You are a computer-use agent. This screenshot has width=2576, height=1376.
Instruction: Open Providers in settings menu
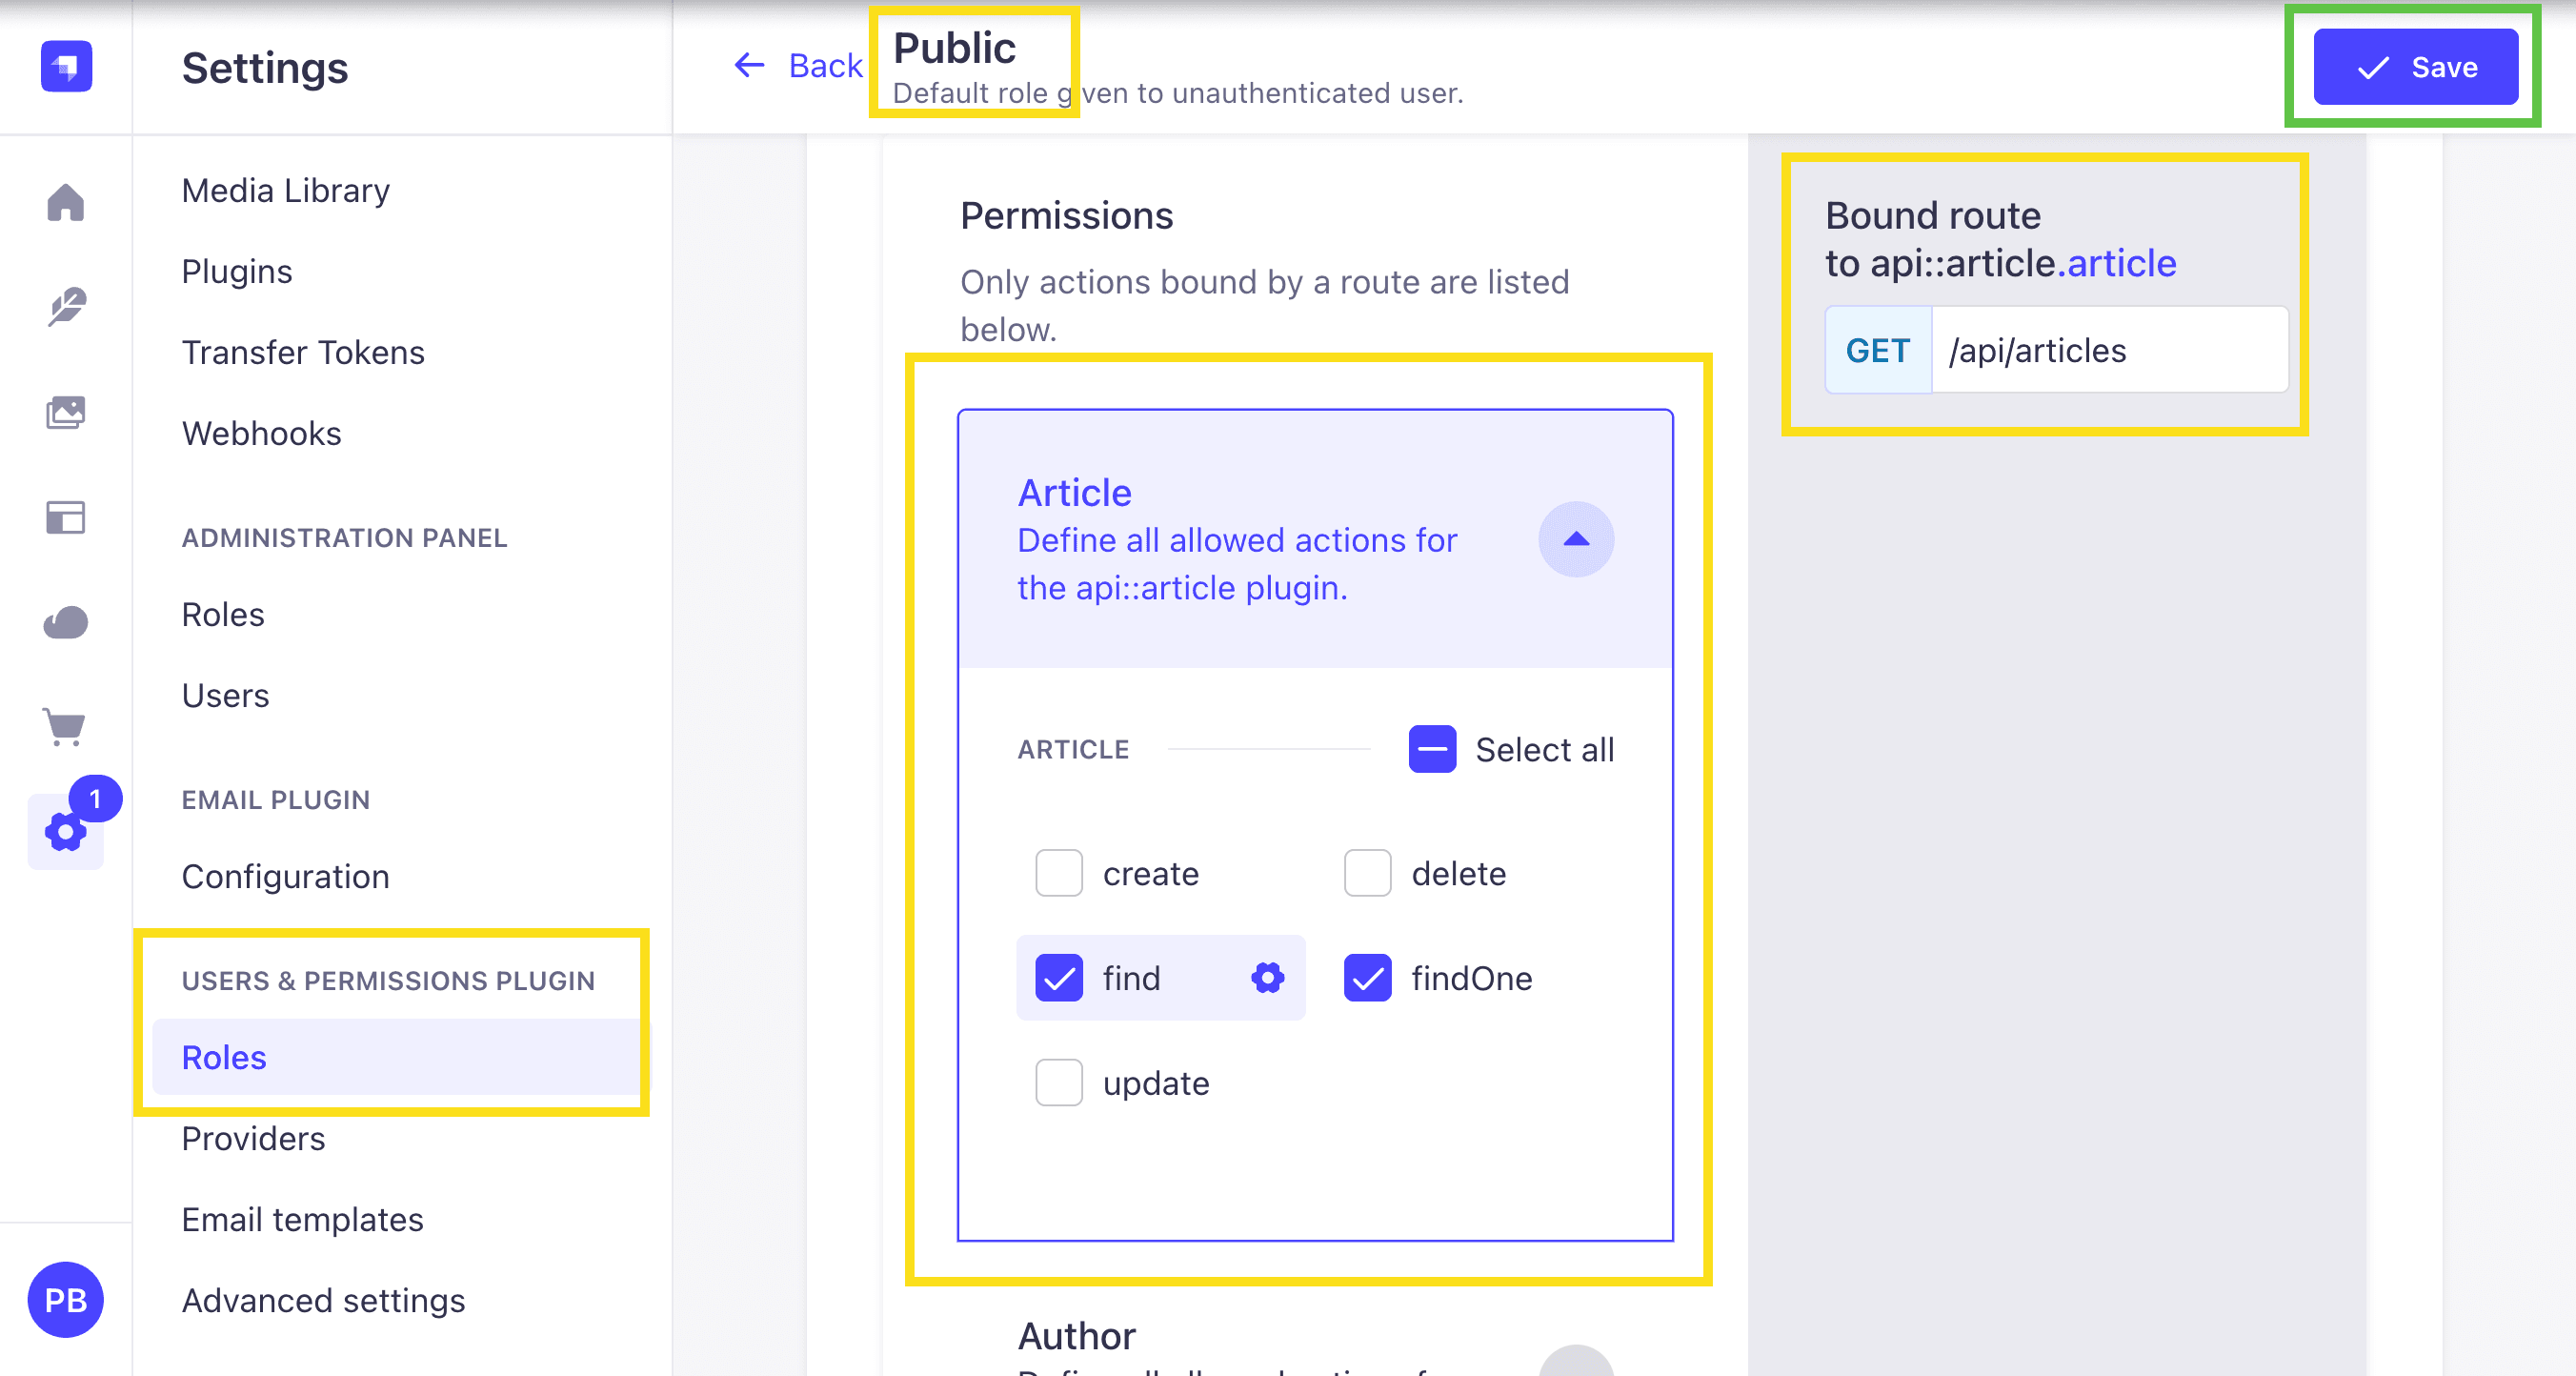253,1138
